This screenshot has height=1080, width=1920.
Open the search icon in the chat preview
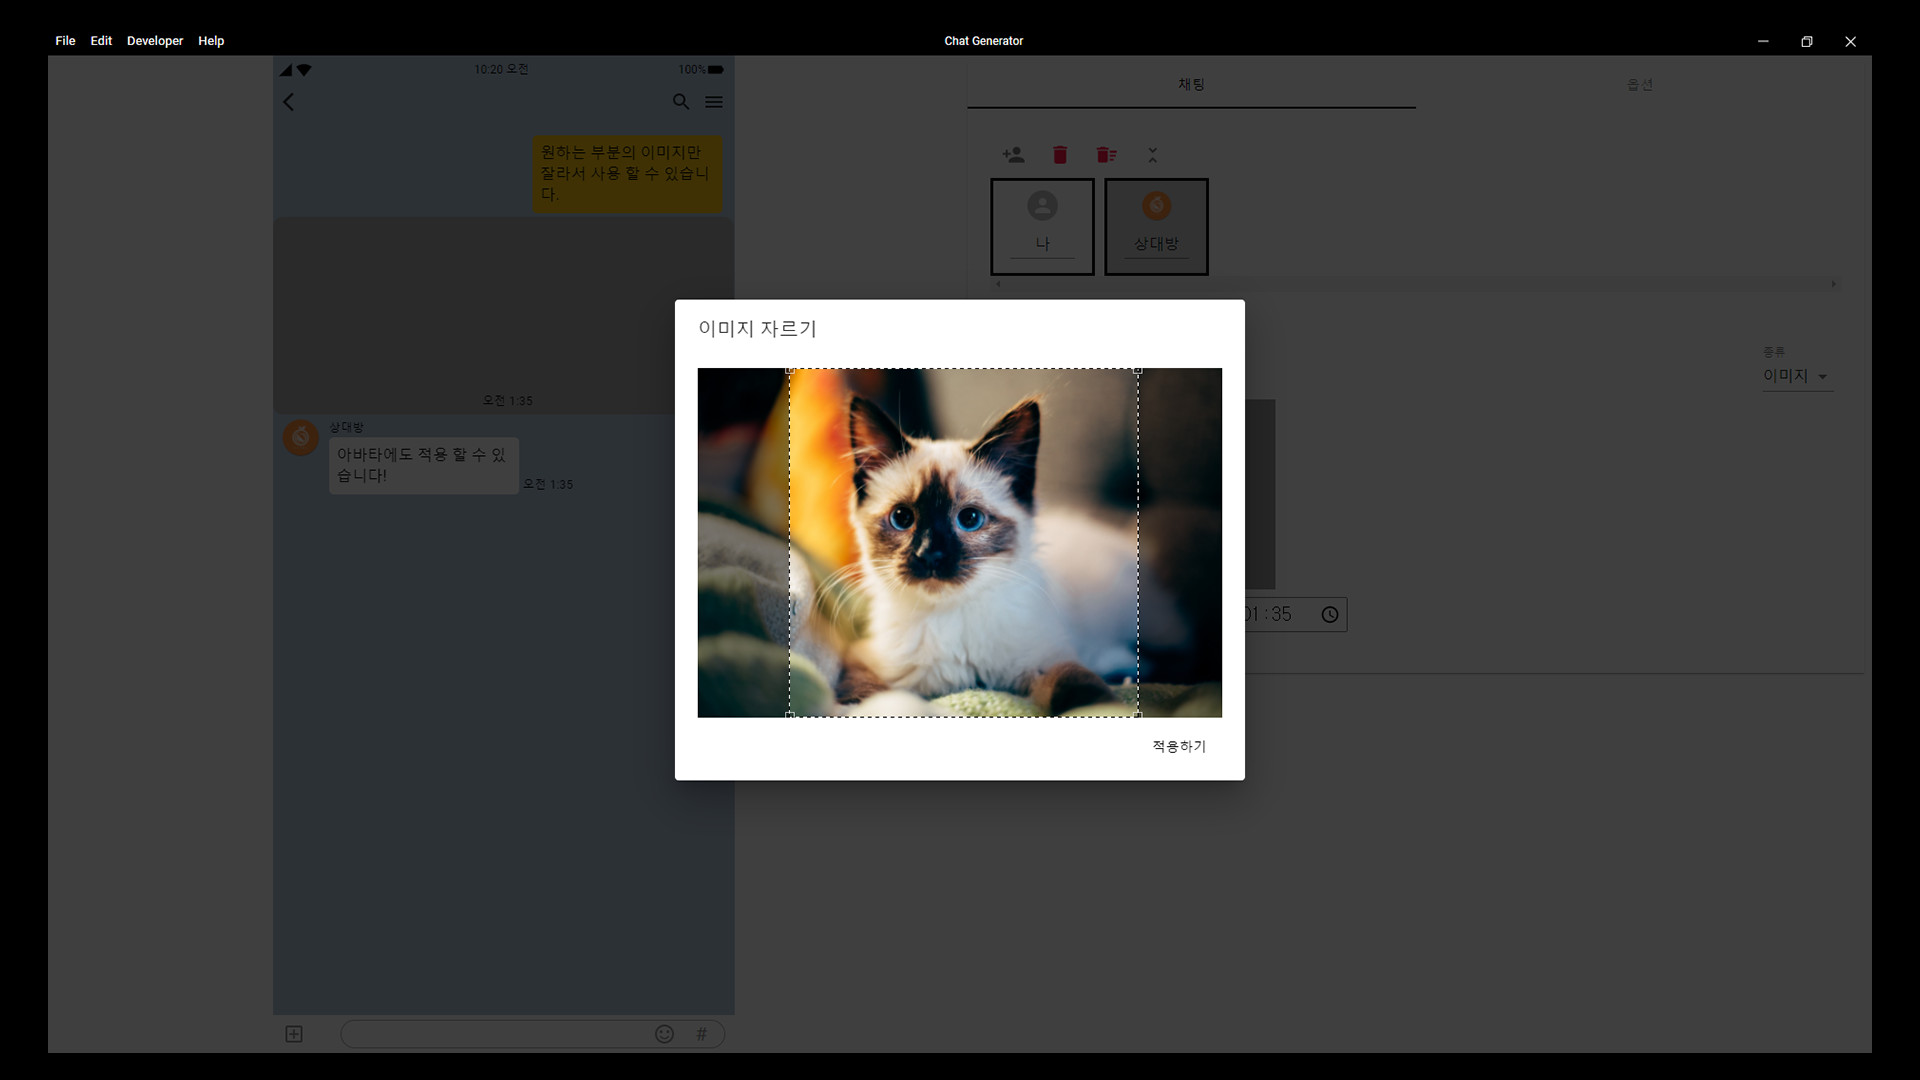click(681, 102)
